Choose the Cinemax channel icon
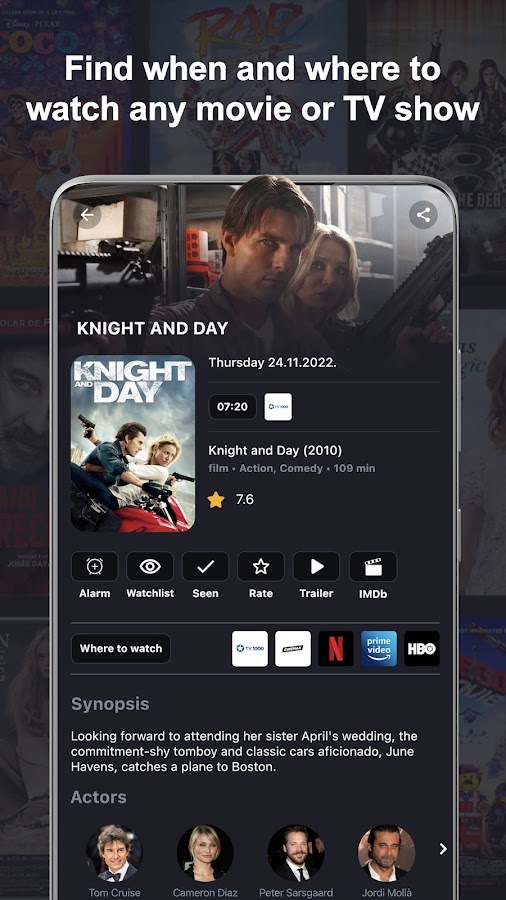Screen dimensions: 506x900 point(293,649)
